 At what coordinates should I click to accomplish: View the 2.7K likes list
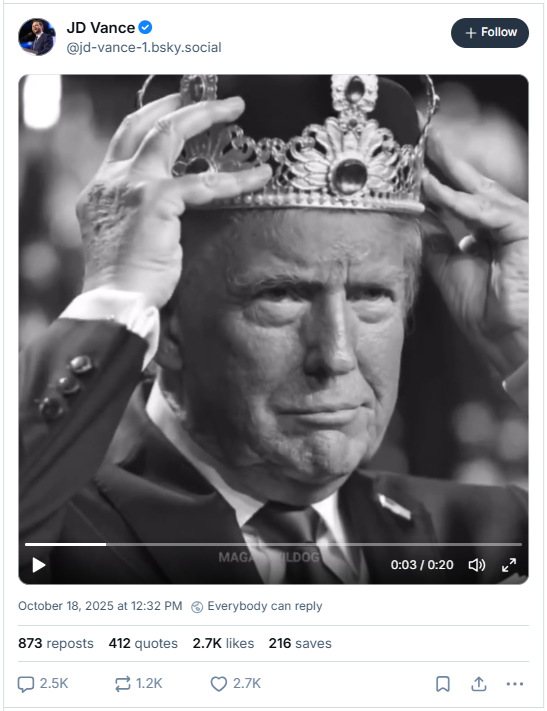[223, 643]
